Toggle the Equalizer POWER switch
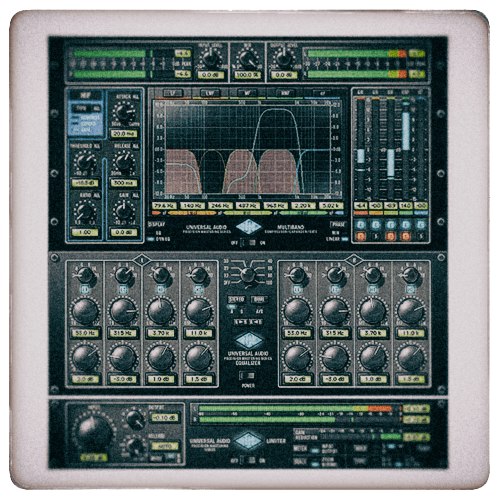The height and width of the screenshot is (500, 500). 248,376
